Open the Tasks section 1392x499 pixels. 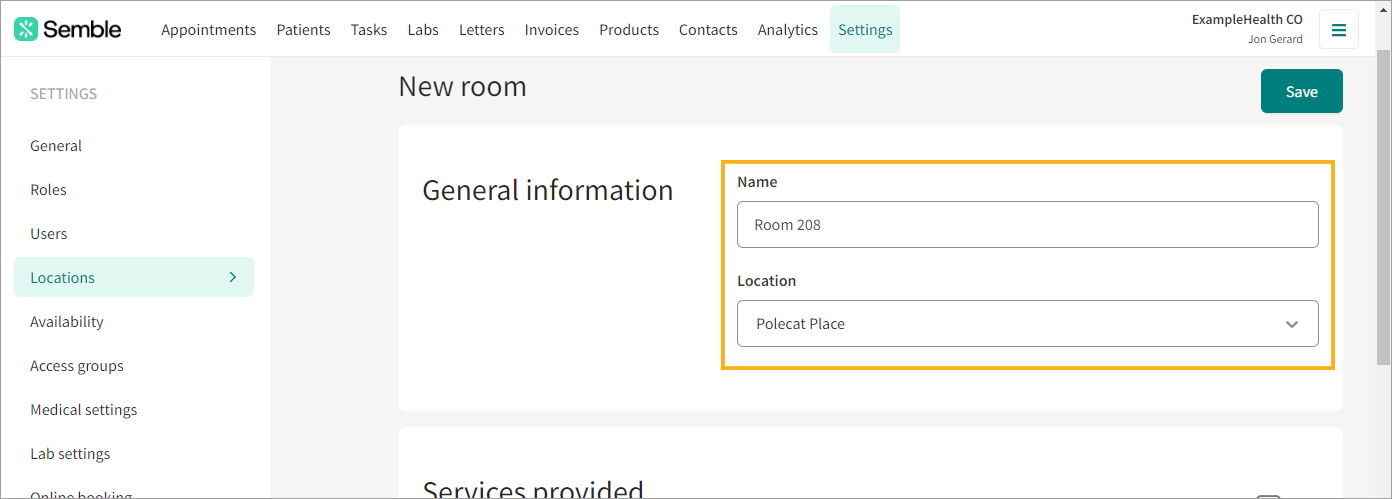369,29
